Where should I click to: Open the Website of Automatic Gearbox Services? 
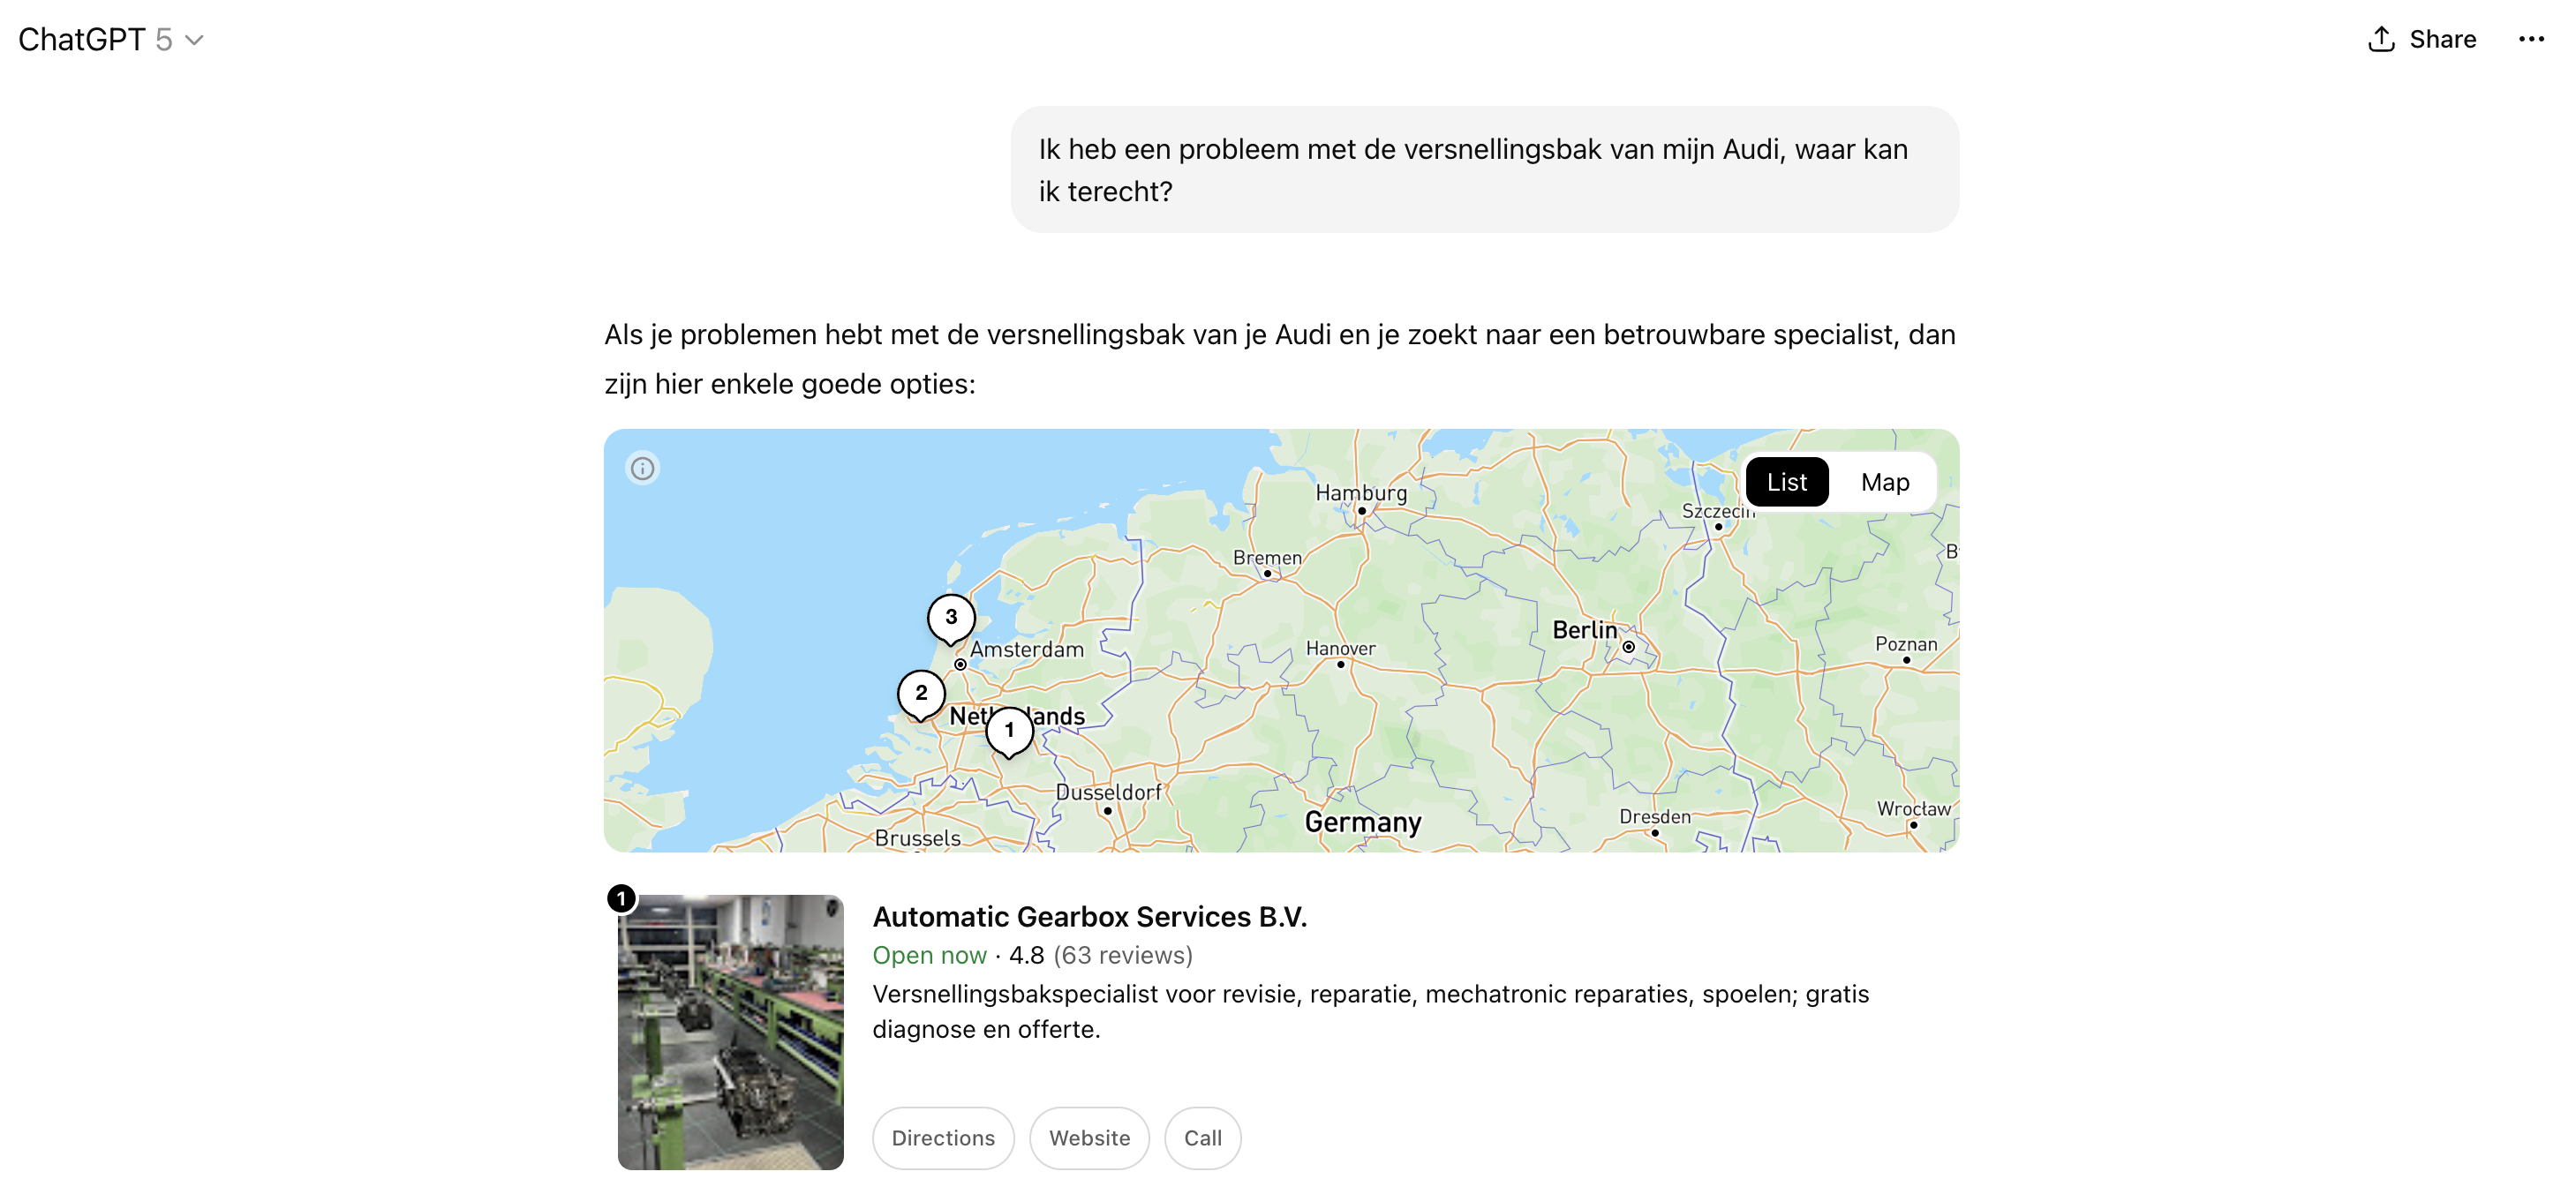pyautogui.click(x=1089, y=1137)
